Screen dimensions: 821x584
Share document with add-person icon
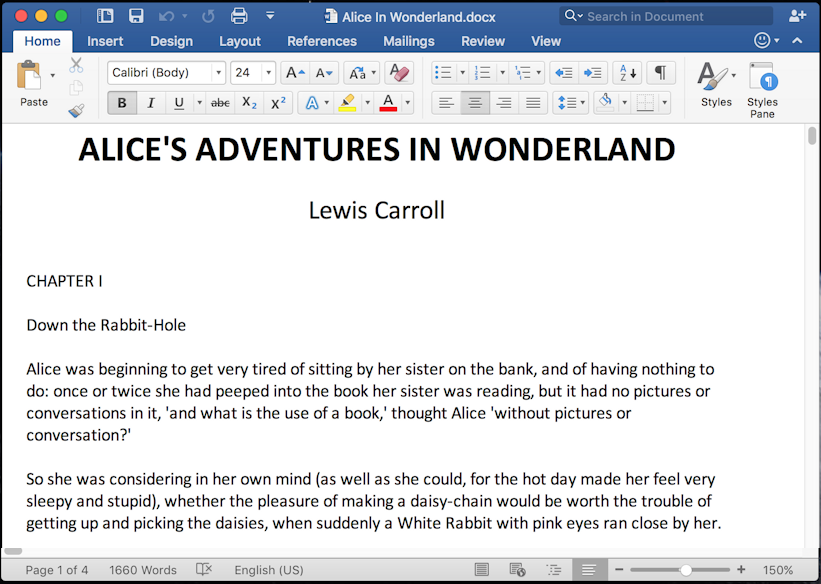(797, 16)
